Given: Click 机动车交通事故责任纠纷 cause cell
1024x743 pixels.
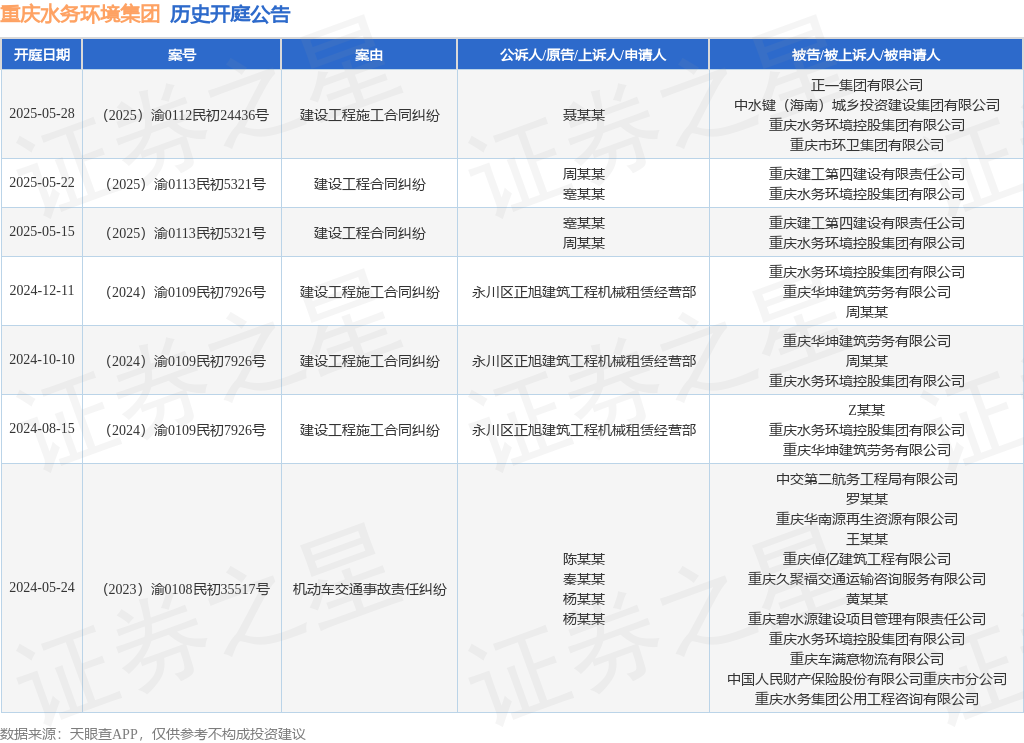Looking at the screenshot, I should (370, 589).
